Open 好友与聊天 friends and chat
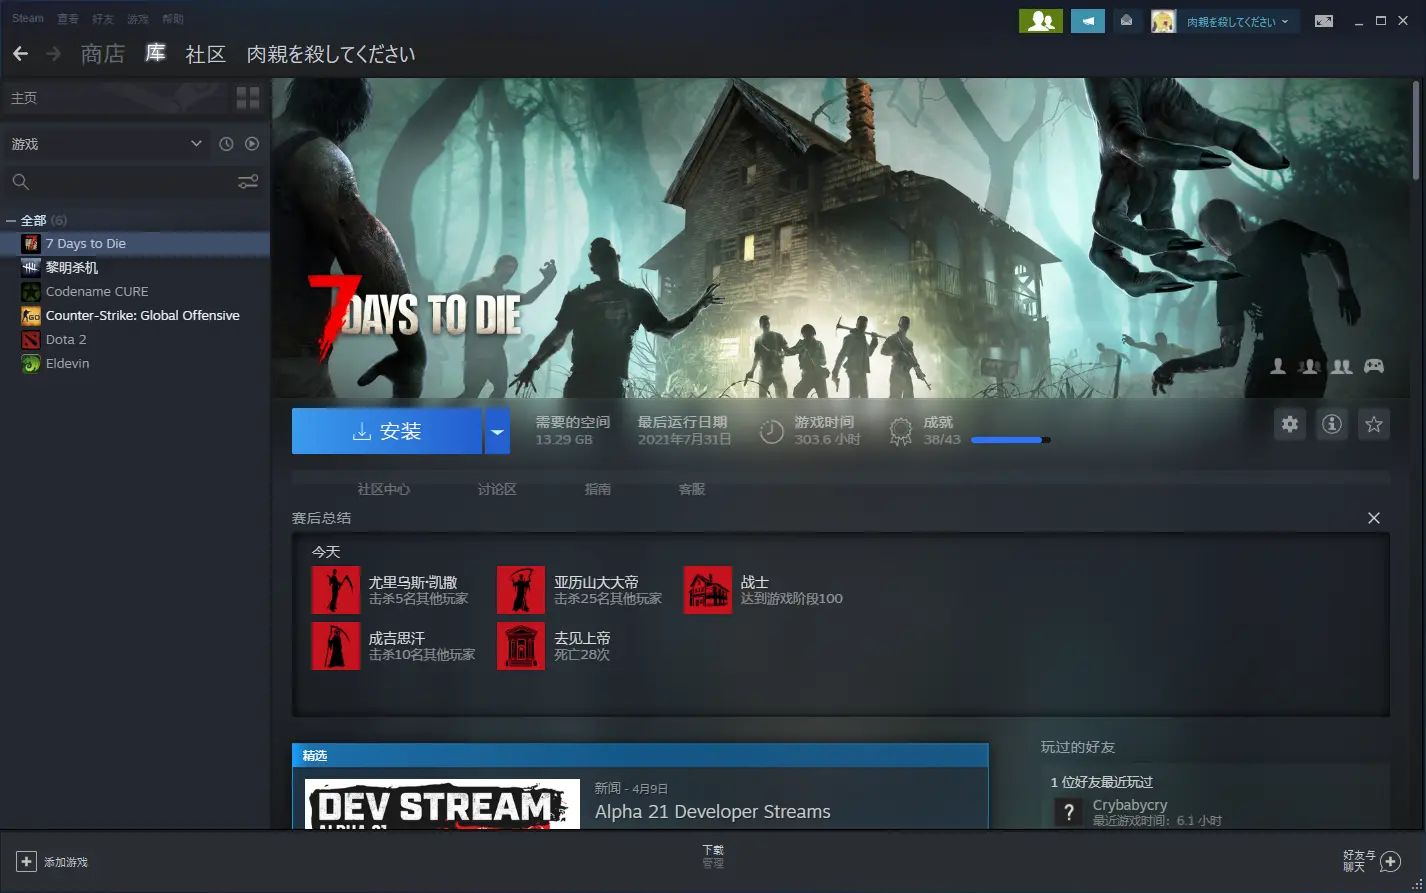 [x=1359, y=861]
